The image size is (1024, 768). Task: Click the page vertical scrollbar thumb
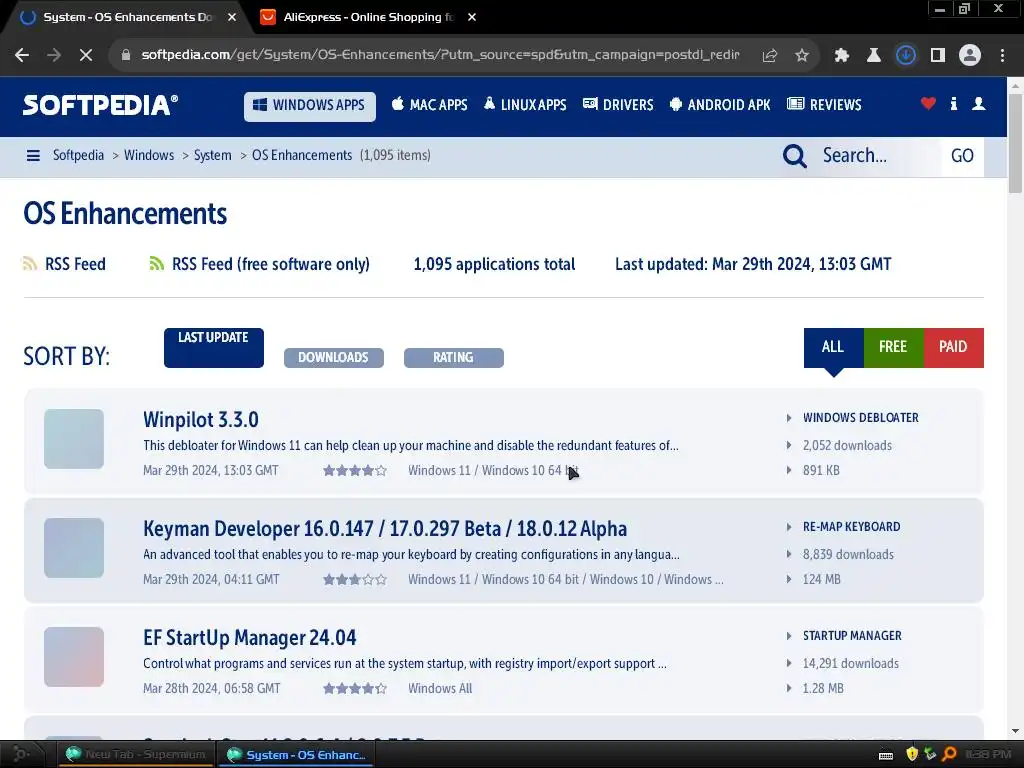pos(1015,144)
